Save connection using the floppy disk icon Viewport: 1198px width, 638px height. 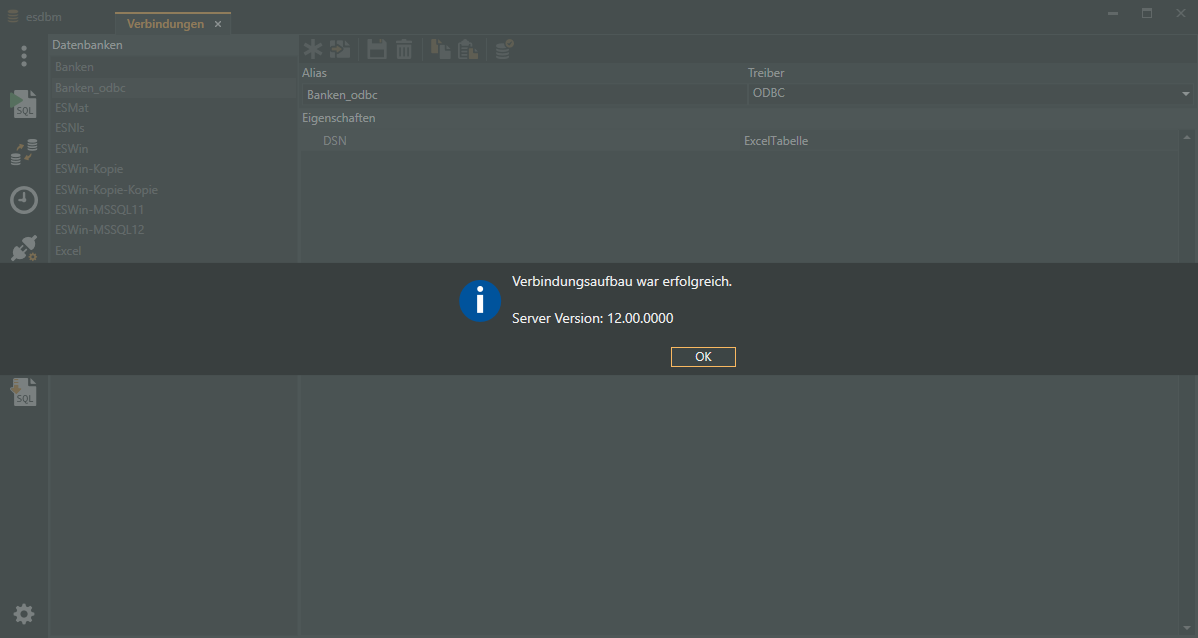click(x=377, y=49)
